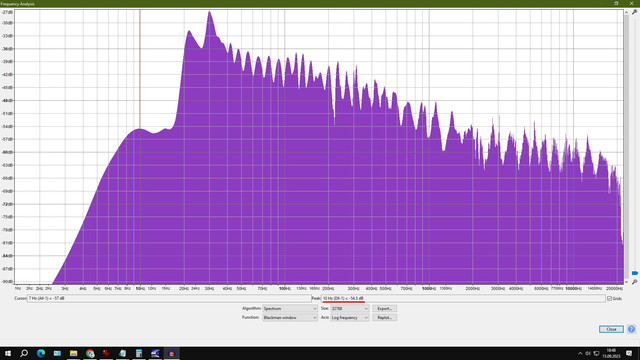Click the zoom-in magnifier above the vertical zoom slider

point(635,12)
